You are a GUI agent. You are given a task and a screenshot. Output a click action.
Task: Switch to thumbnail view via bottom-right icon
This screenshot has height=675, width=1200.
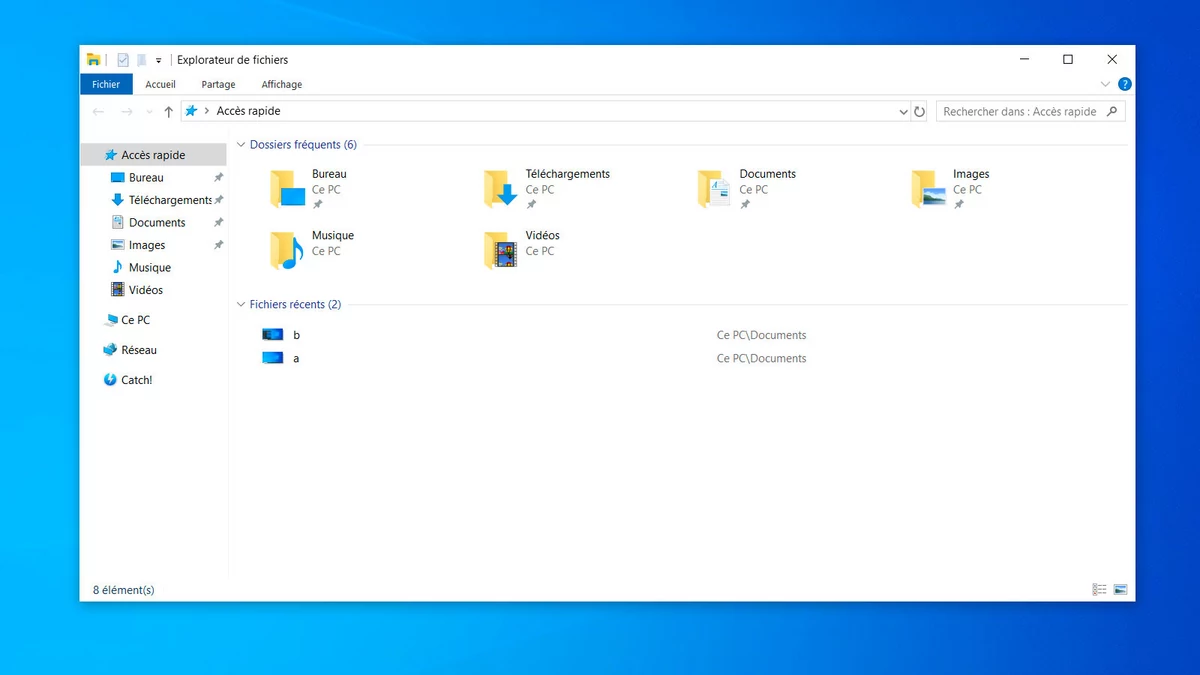coord(1122,589)
